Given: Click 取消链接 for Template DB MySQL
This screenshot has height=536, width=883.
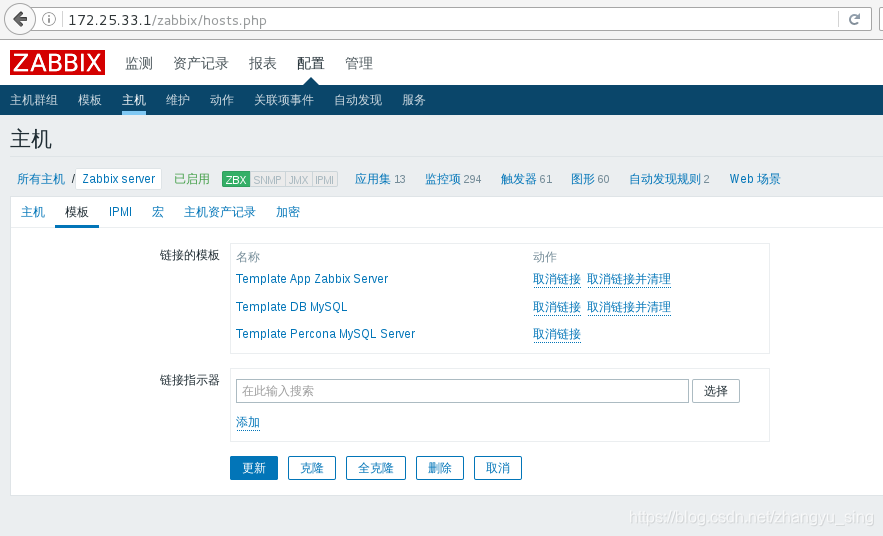Looking at the screenshot, I should [x=557, y=307].
